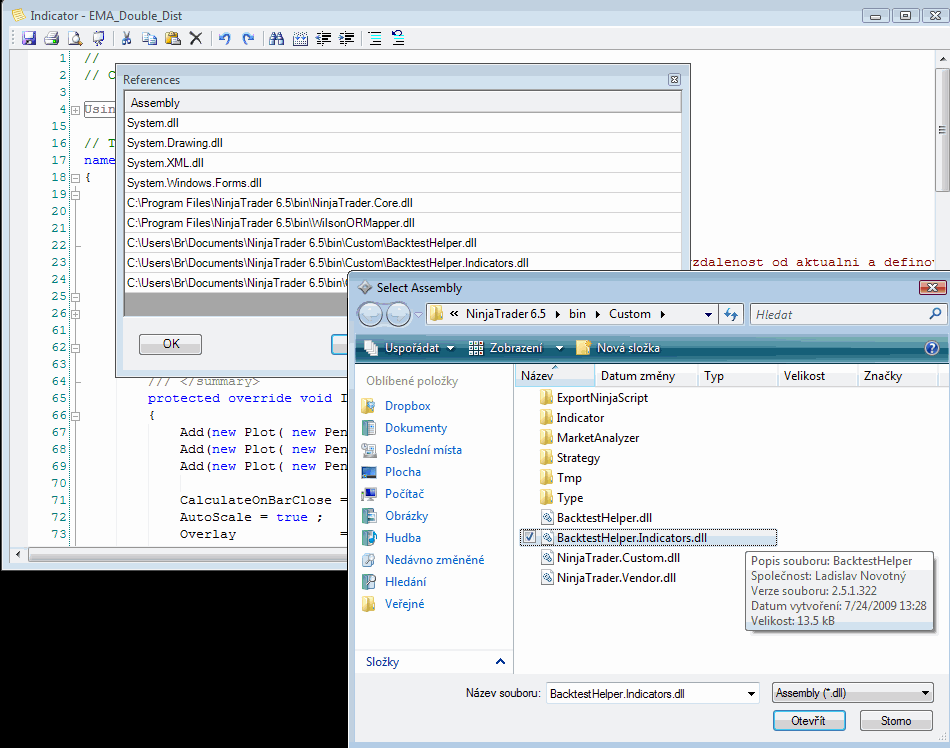
Task: Click the Print icon in editor toolbar
Action: coord(51,38)
